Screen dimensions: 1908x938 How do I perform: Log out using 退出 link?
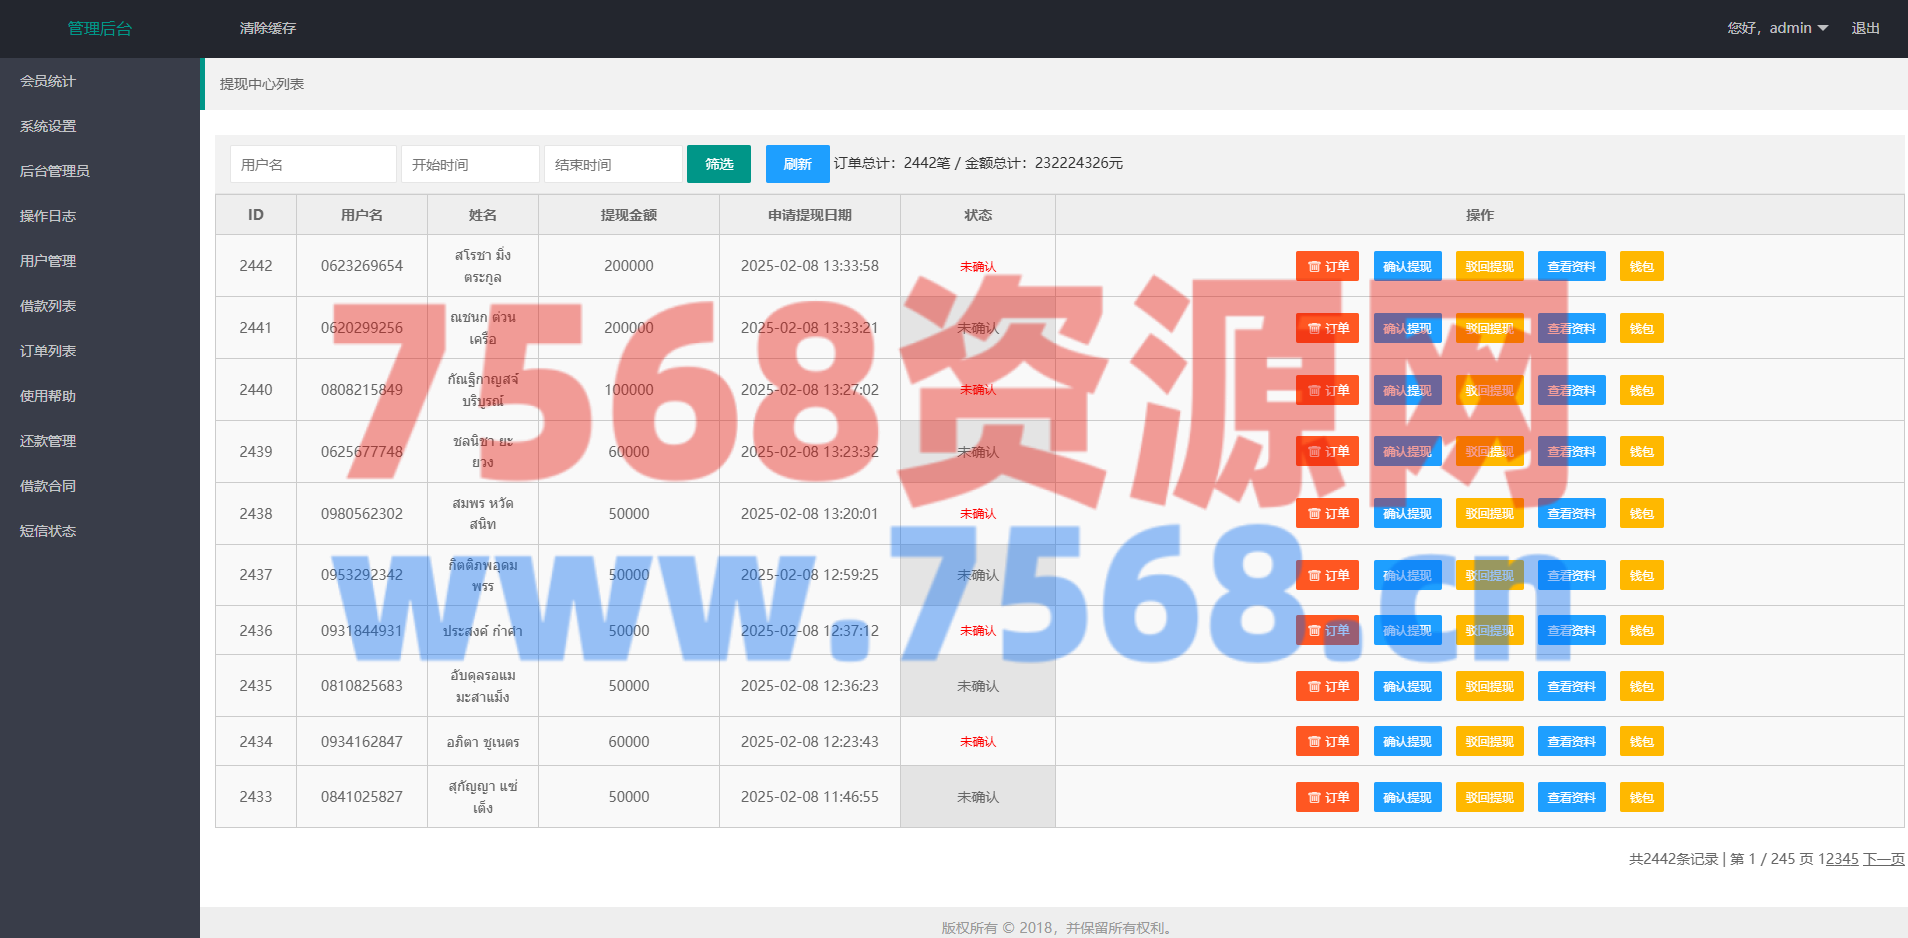[1865, 28]
